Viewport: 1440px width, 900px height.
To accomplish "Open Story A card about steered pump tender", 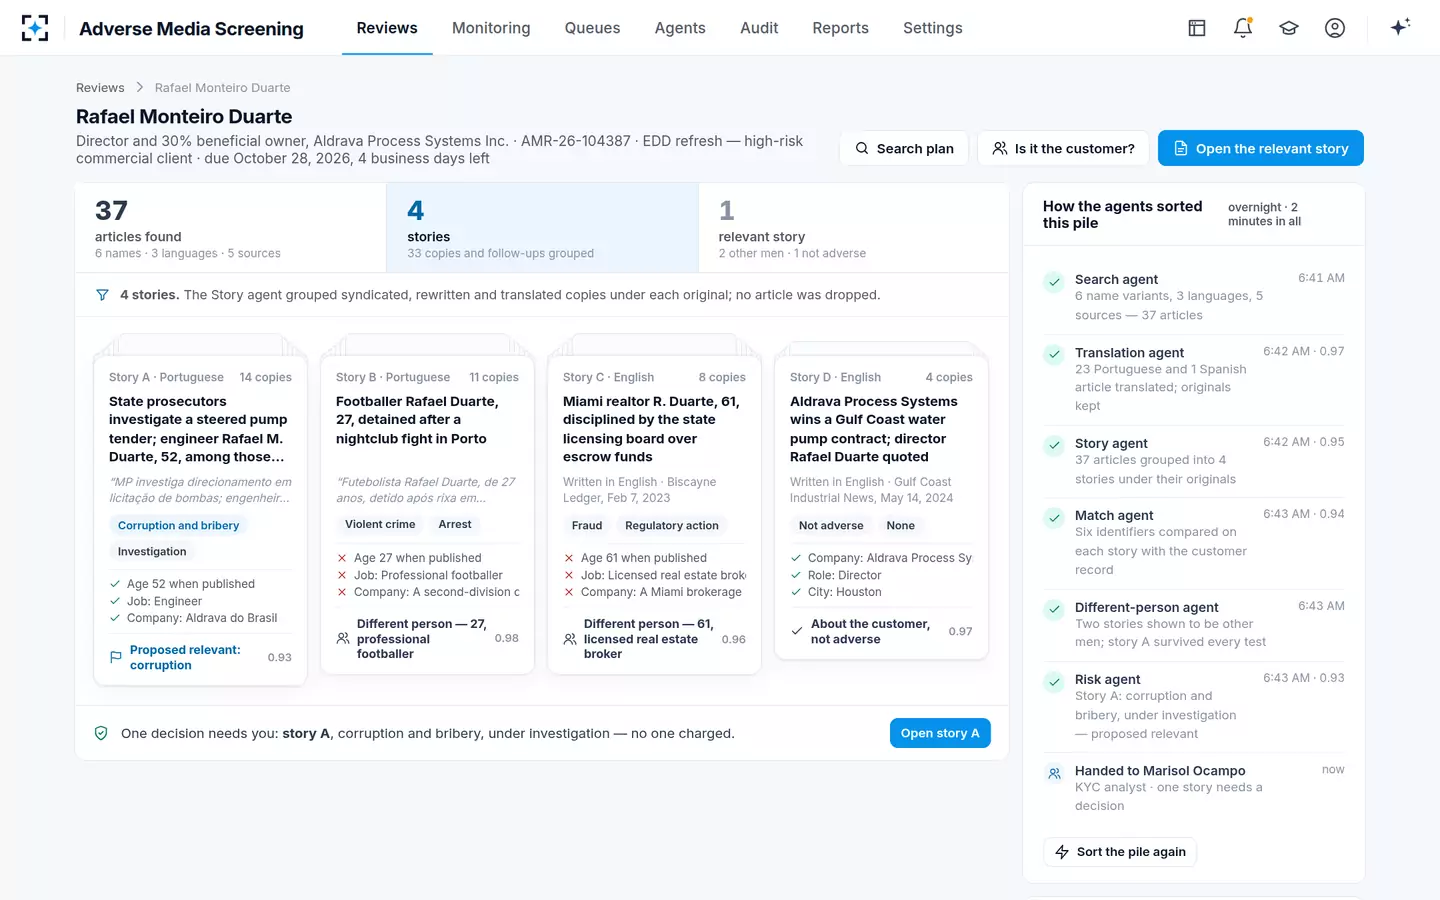I will (x=200, y=520).
